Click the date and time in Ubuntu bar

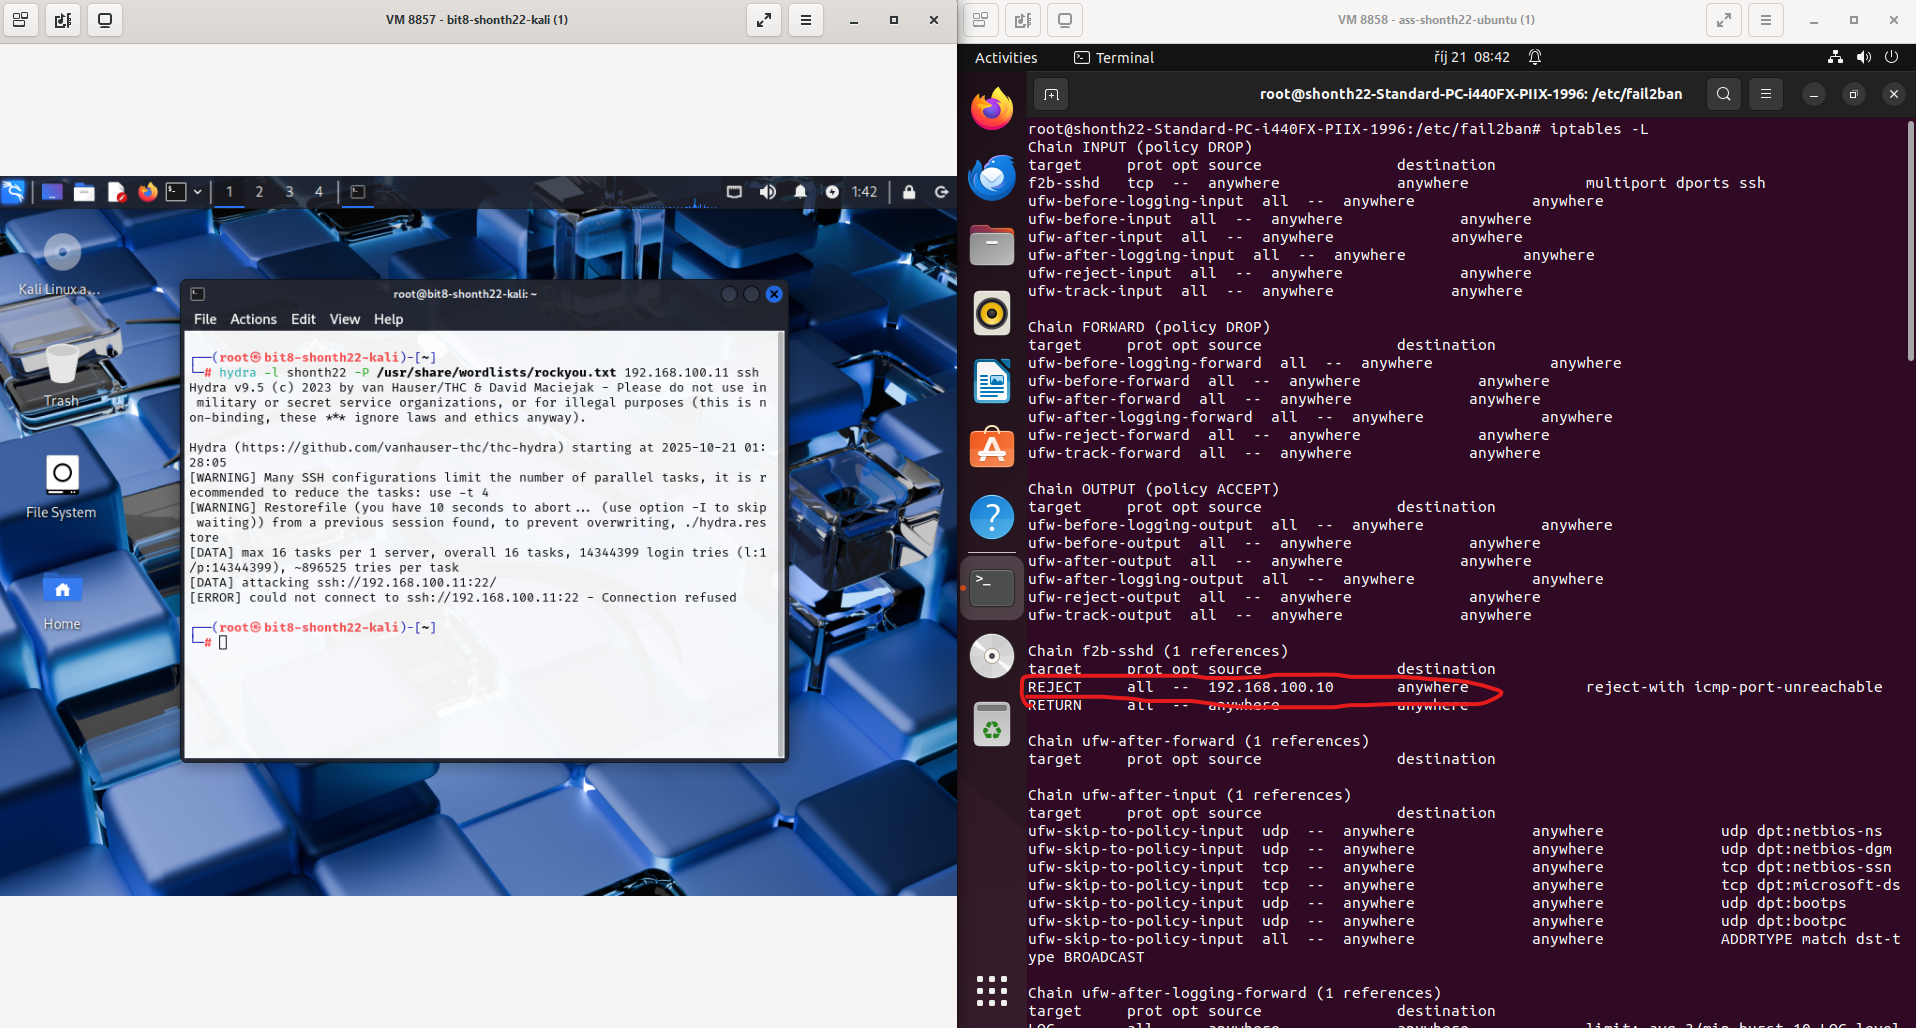point(1471,58)
